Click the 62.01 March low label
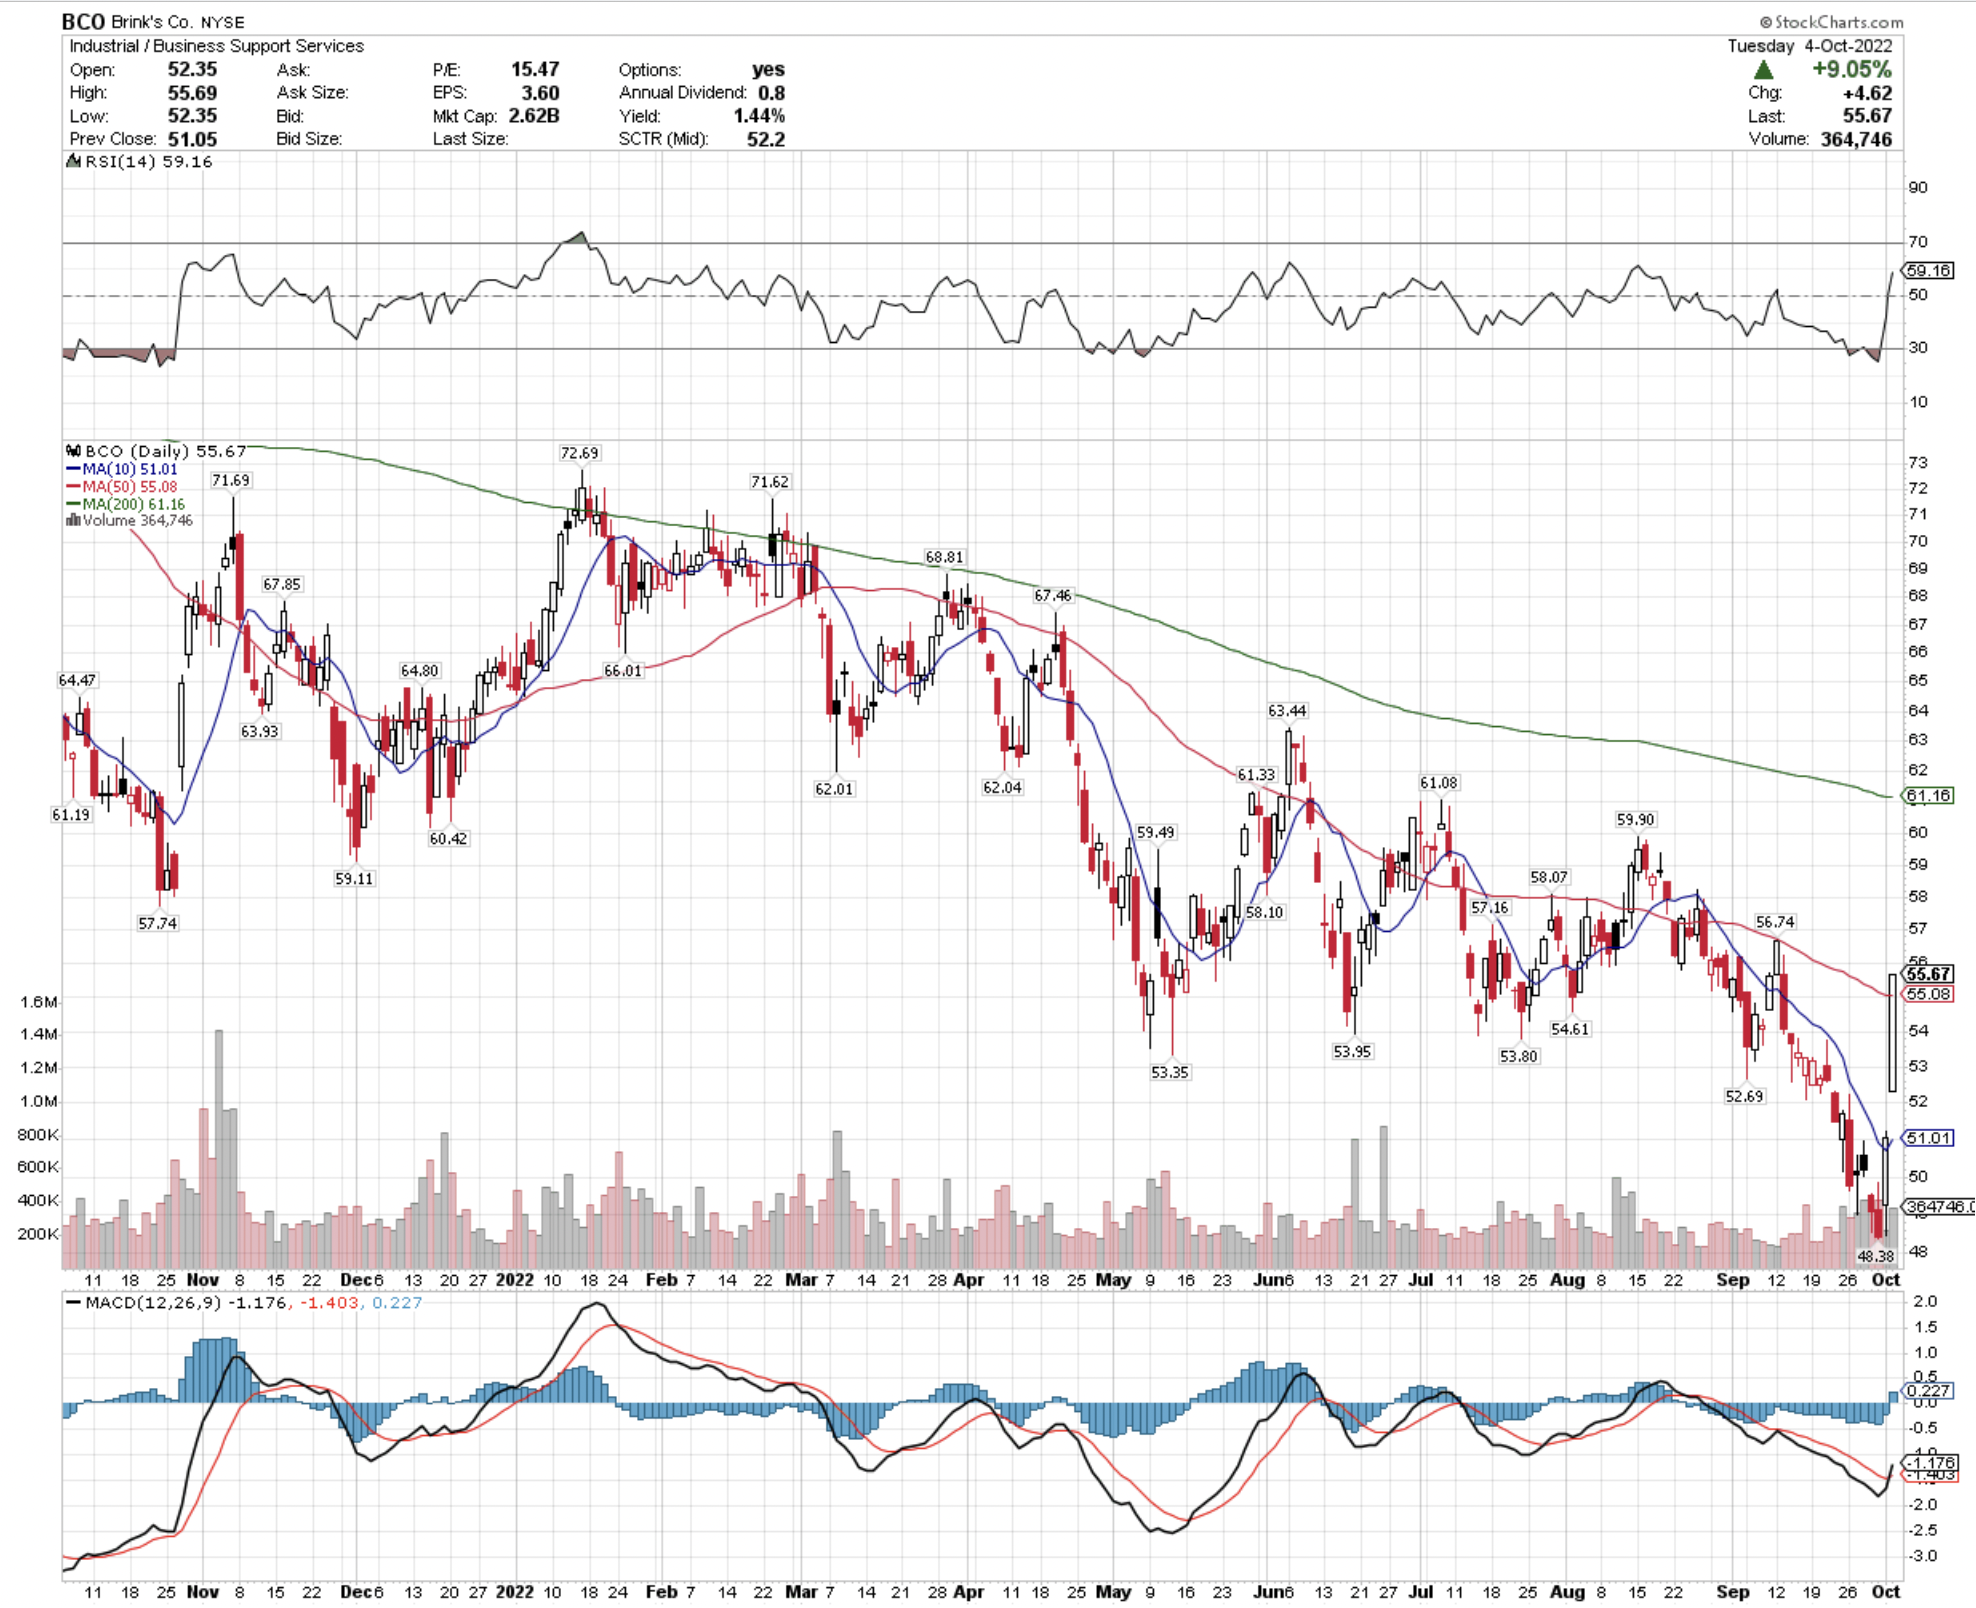1976x1608 pixels. [834, 788]
